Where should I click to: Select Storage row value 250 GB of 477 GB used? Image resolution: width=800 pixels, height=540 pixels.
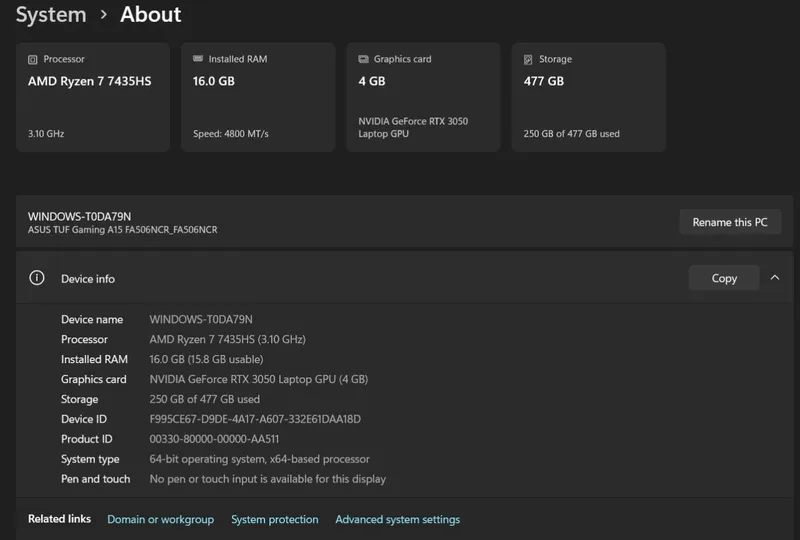(x=205, y=399)
